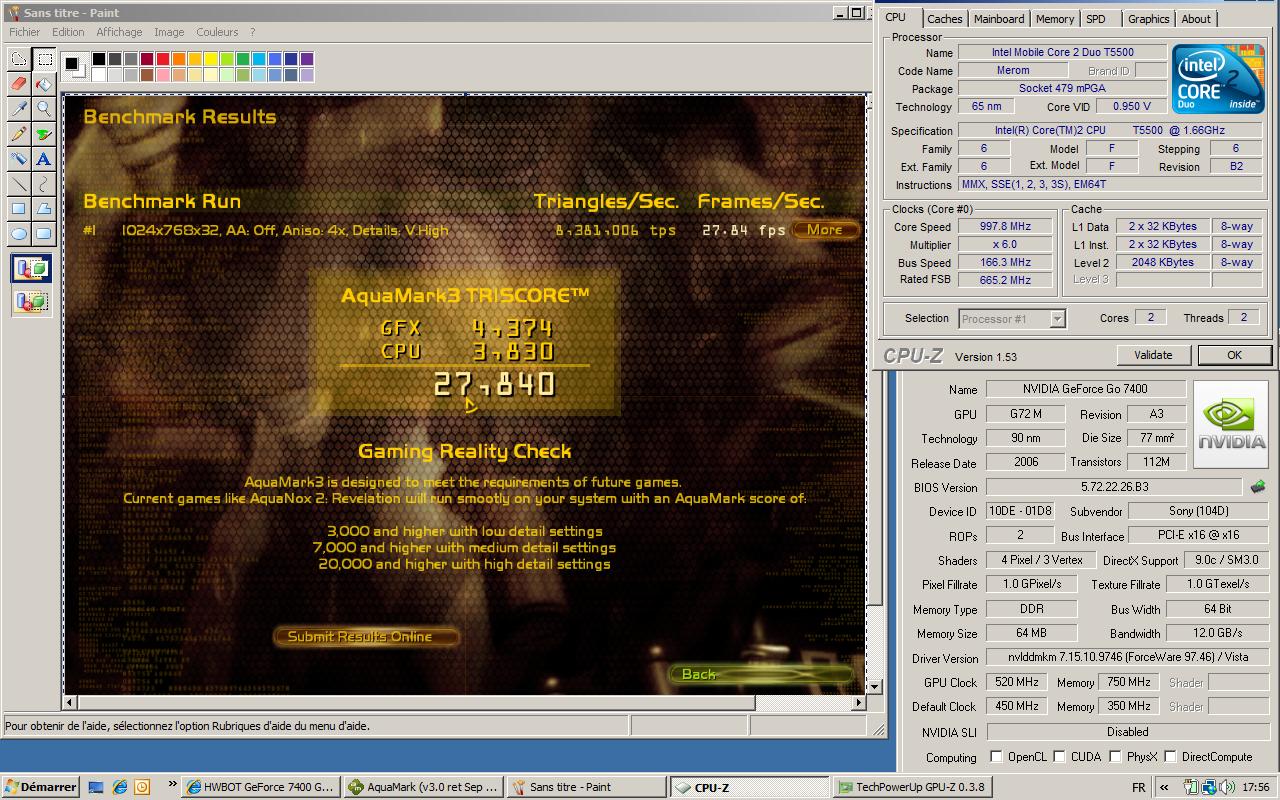Open the Edition menu in Paint
The image size is (1280, 800).
tap(68, 32)
